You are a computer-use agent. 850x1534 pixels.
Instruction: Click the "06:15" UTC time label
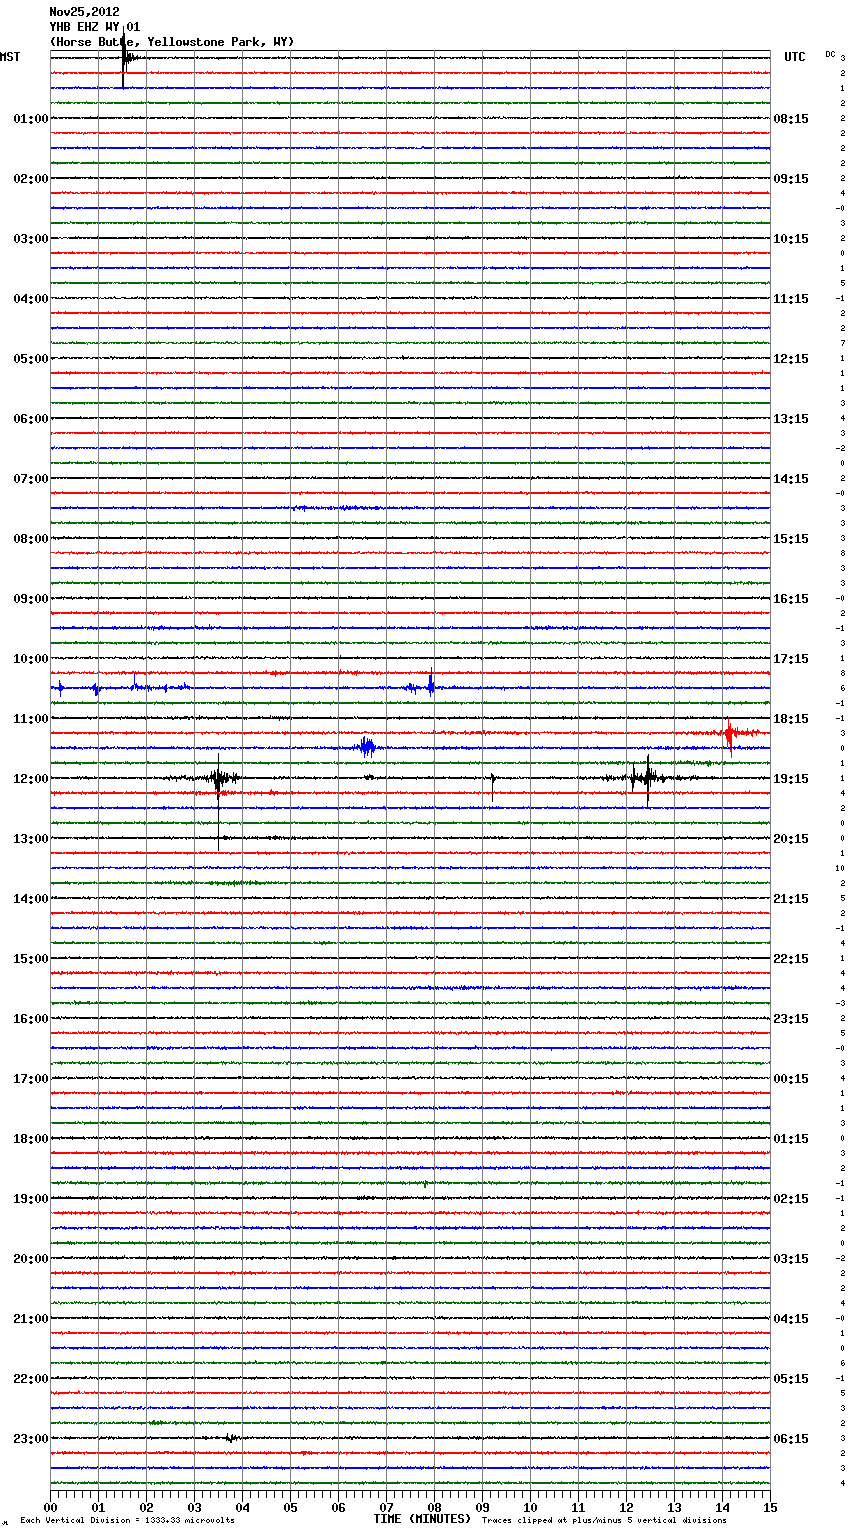click(791, 1439)
